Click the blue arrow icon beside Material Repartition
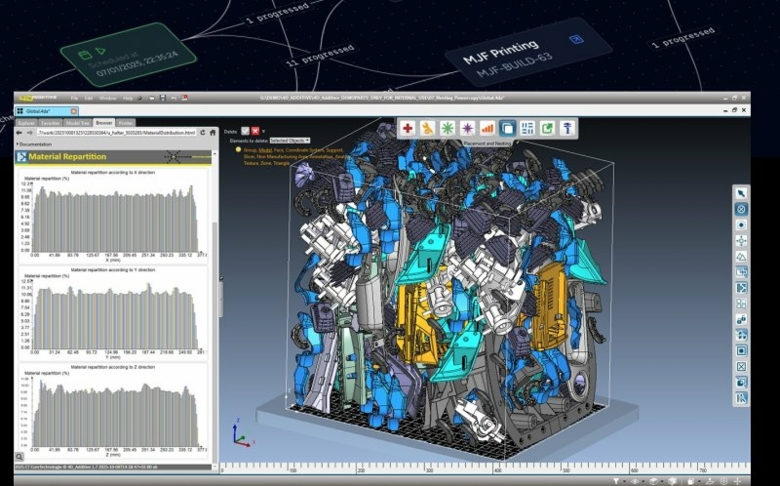This screenshot has height=486, width=780. 21,157
